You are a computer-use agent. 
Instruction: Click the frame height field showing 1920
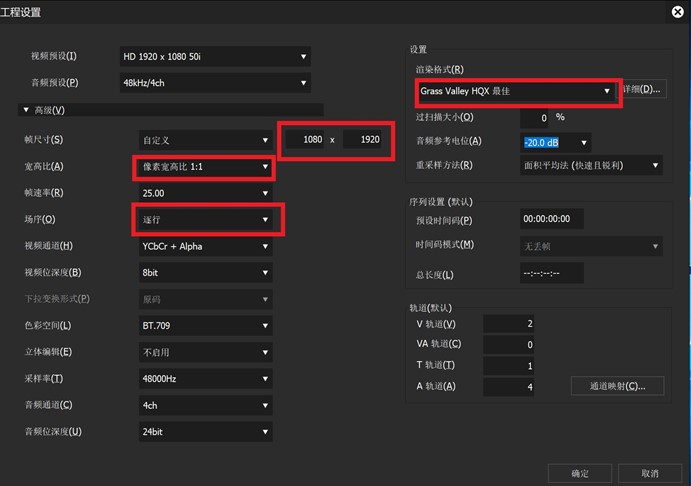(364, 140)
